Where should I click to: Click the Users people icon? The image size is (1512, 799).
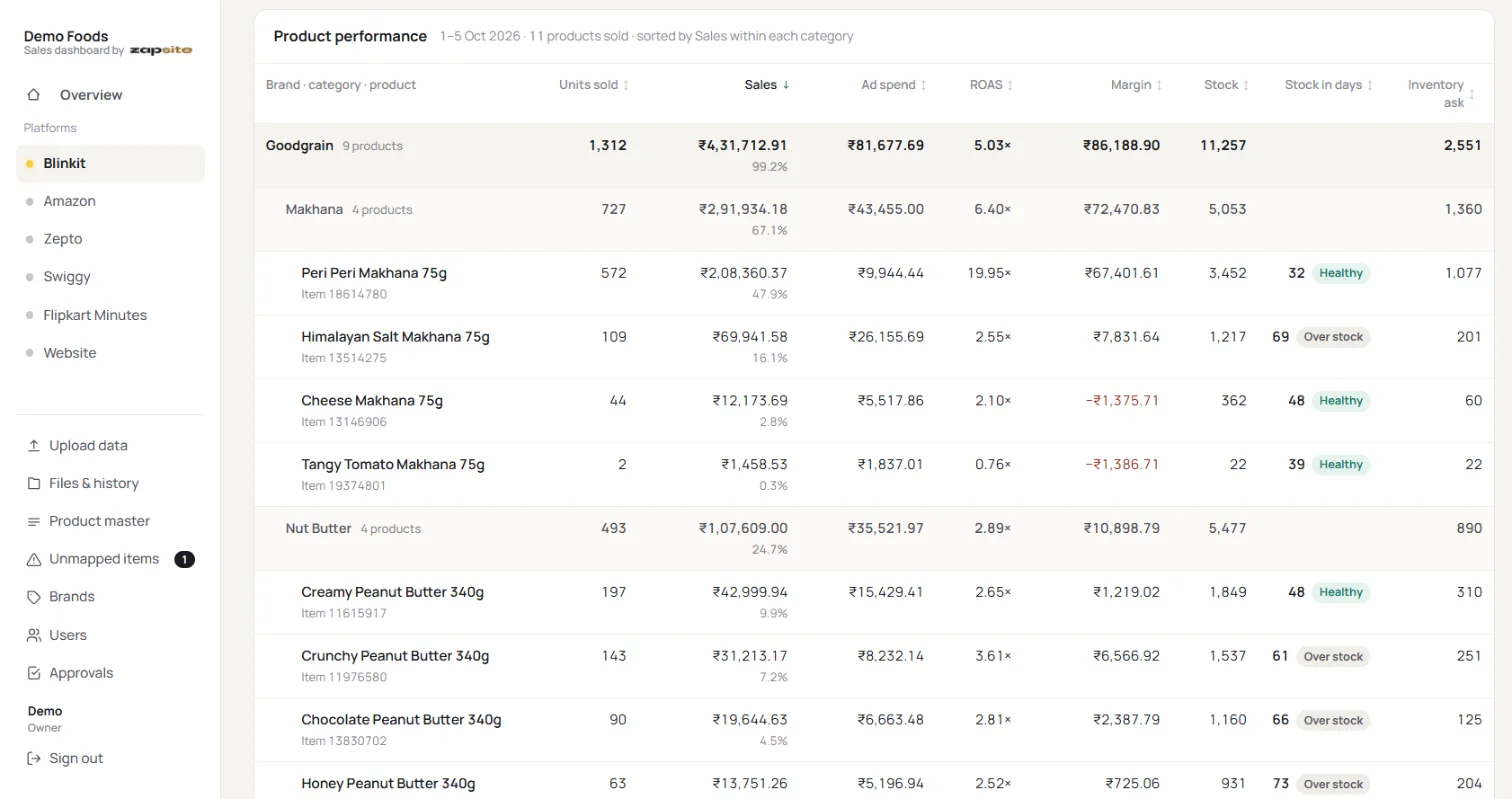[34, 636]
